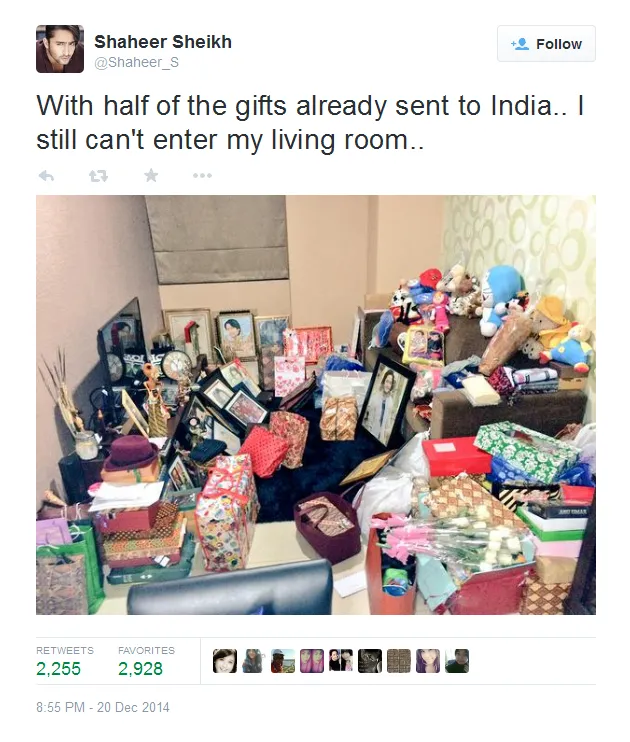The image size is (630, 742).
Task: Retweet this tweet using retweet icon
Action: [x=98, y=176]
